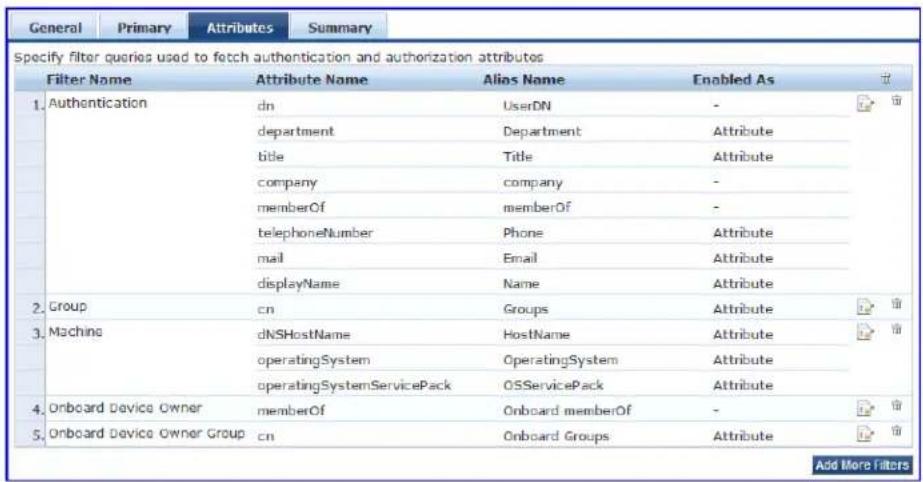Click the department attribute name

296,131
